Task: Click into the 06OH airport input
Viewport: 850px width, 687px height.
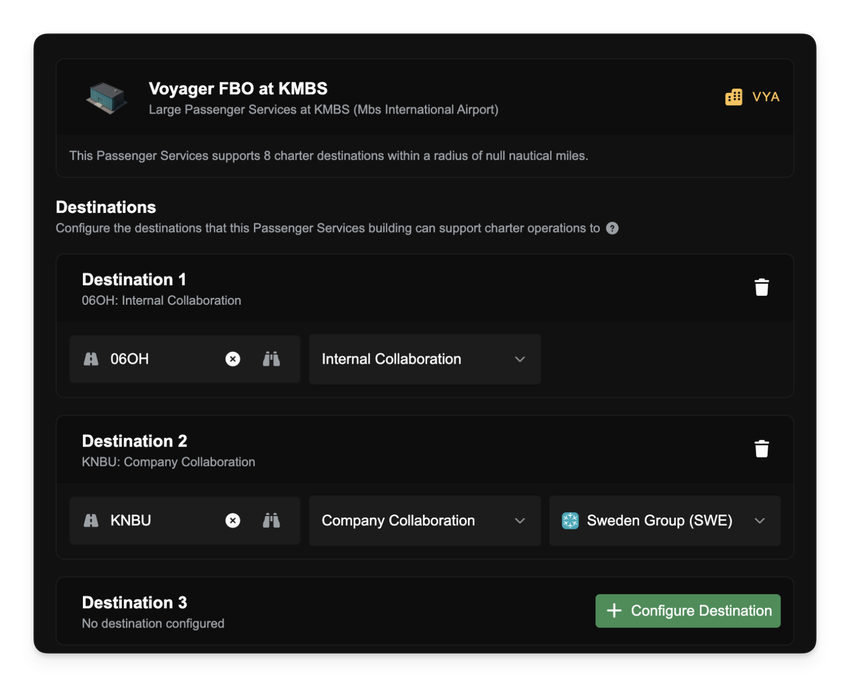Action: click(x=160, y=359)
